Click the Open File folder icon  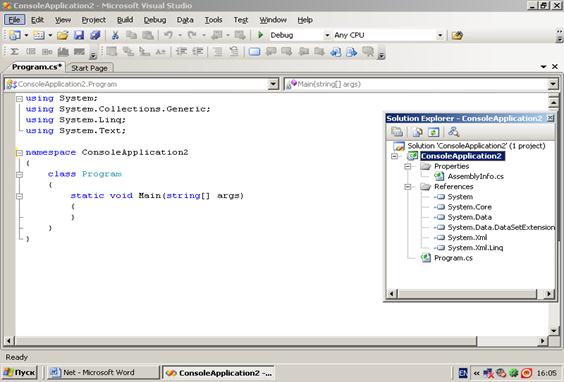62,35
